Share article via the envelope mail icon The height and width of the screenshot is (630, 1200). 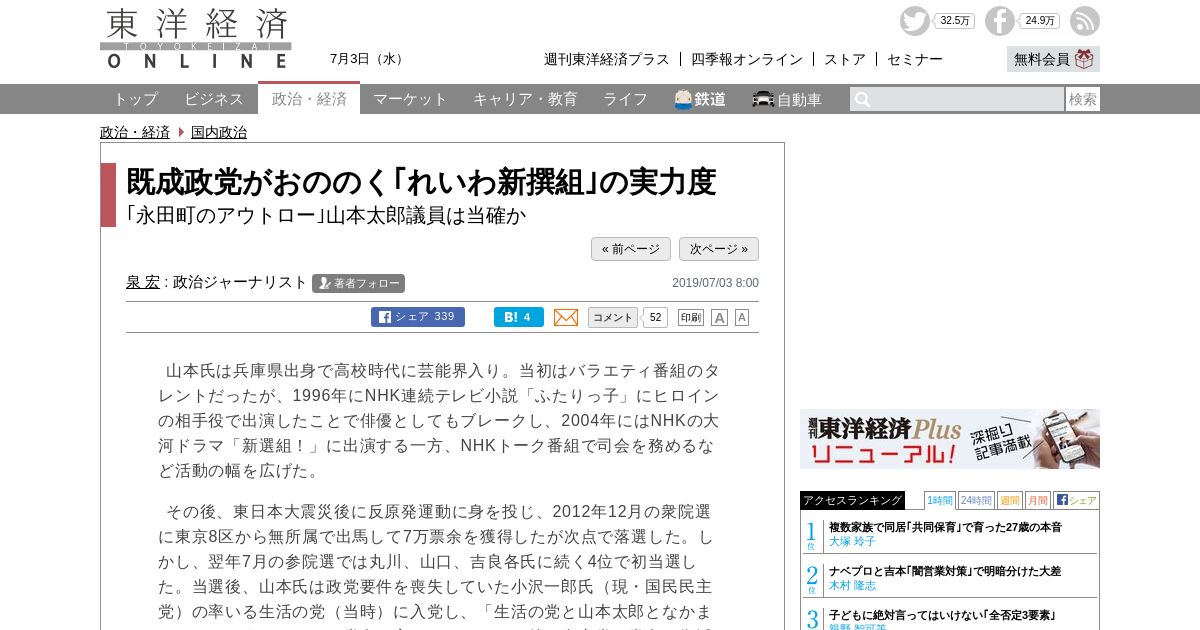pyautogui.click(x=566, y=317)
